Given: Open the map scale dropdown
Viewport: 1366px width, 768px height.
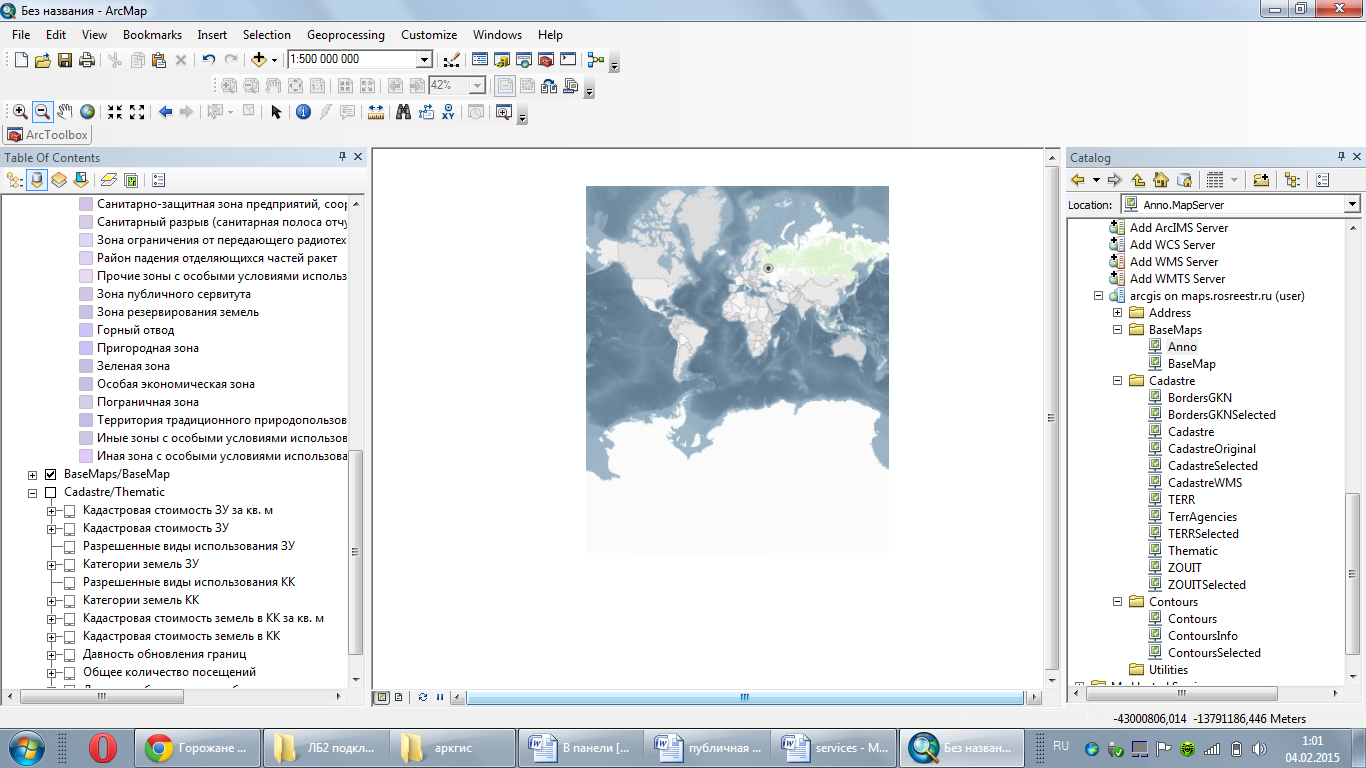Looking at the screenshot, I should (424, 60).
